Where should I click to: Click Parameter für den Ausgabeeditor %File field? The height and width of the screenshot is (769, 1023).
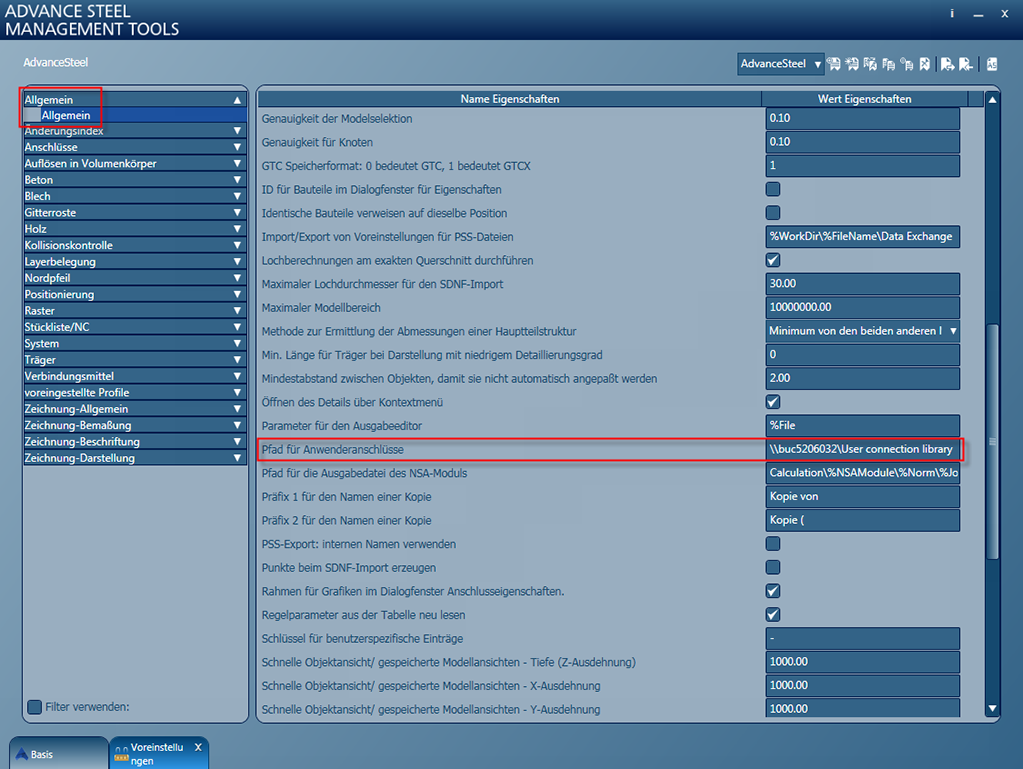(863, 425)
